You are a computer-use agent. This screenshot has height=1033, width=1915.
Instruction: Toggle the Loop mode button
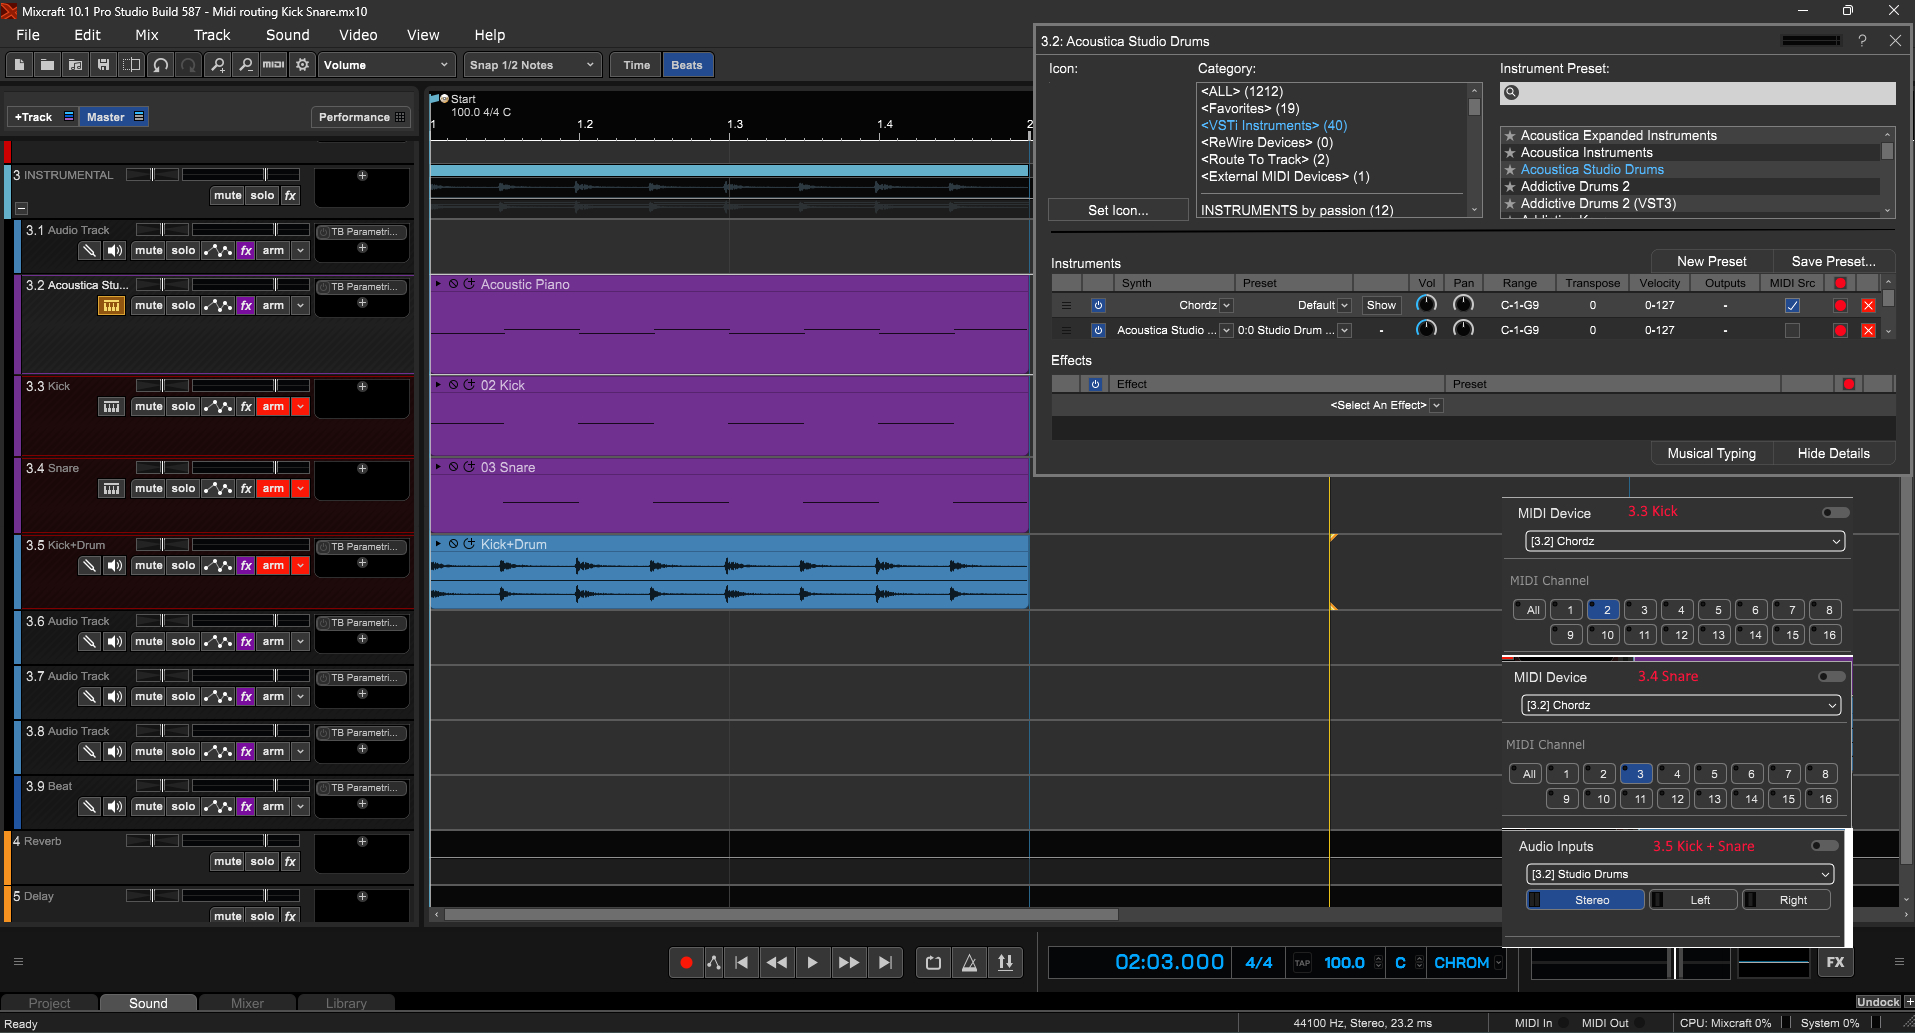pos(933,962)
